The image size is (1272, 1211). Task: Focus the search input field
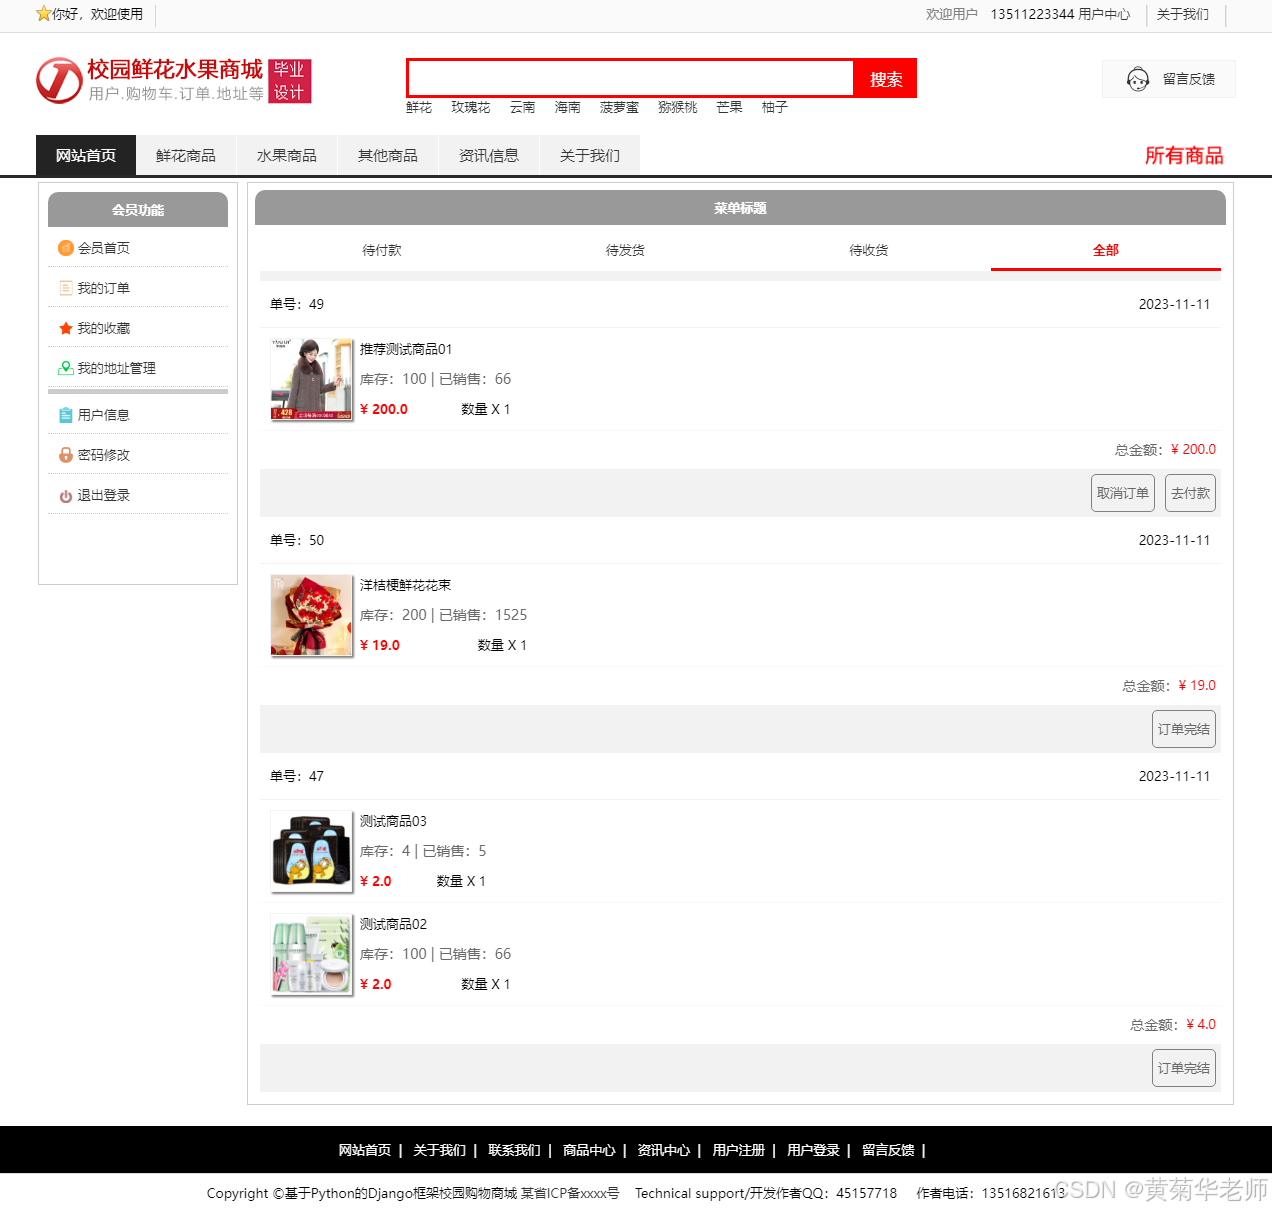click(x=630, y=78)
